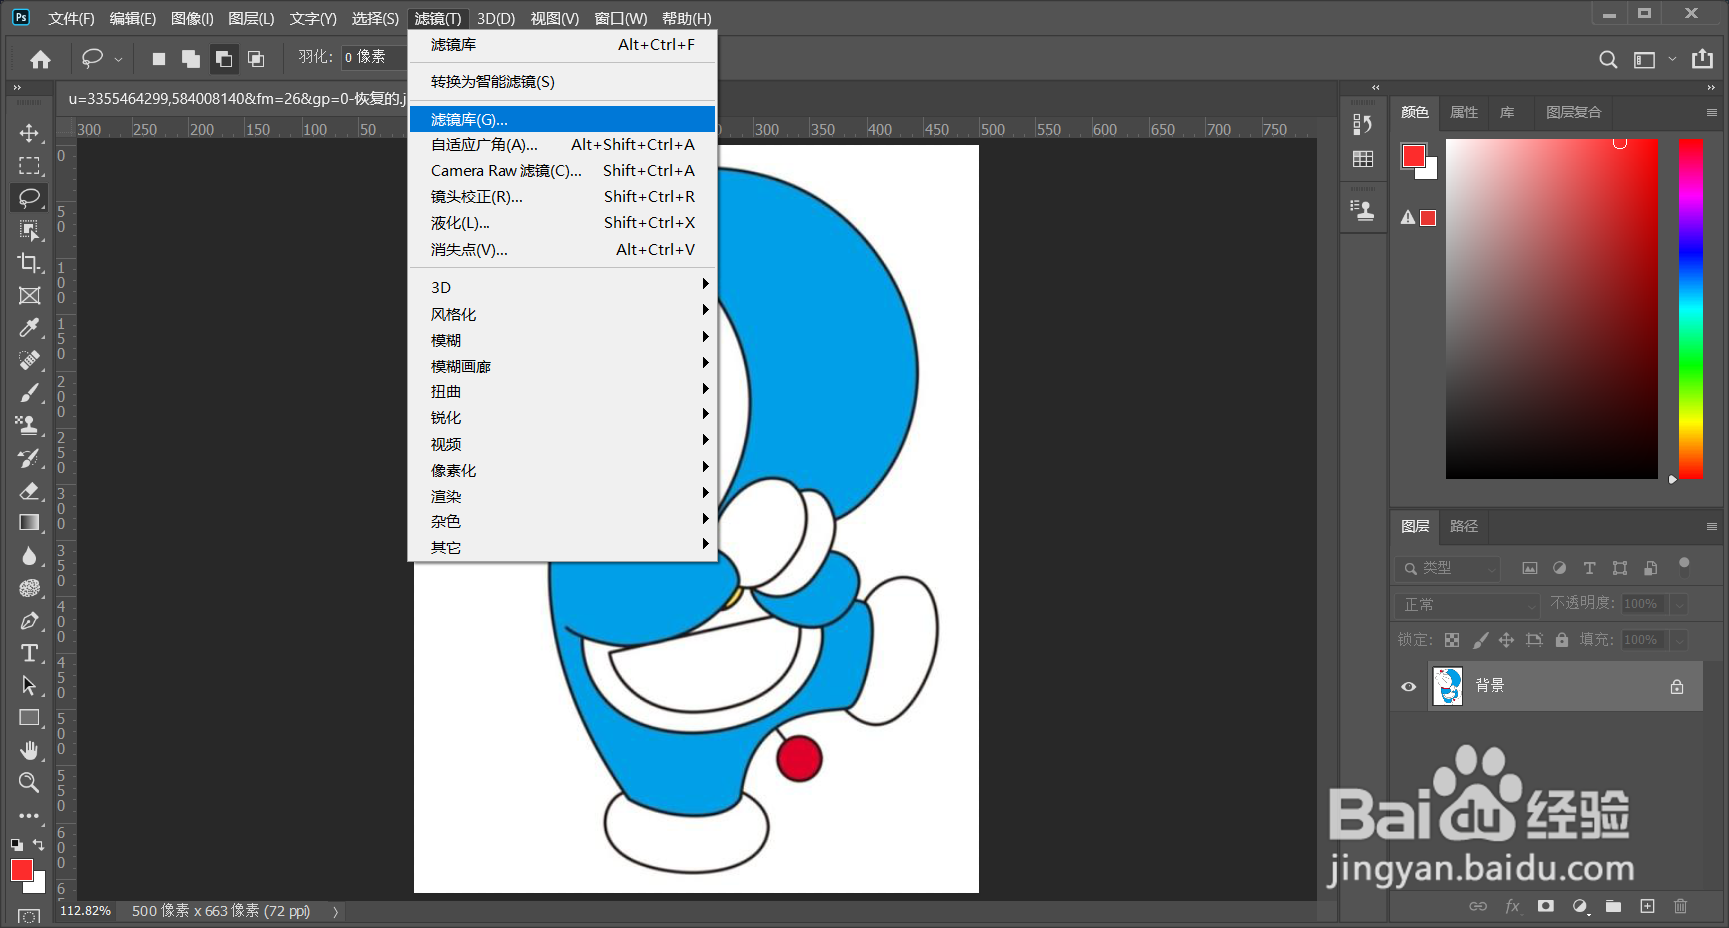Open the Swatches panel icon in the right dock
Image resolution: width=1729 pixels, height=928 pixels.
(1363, 158)
